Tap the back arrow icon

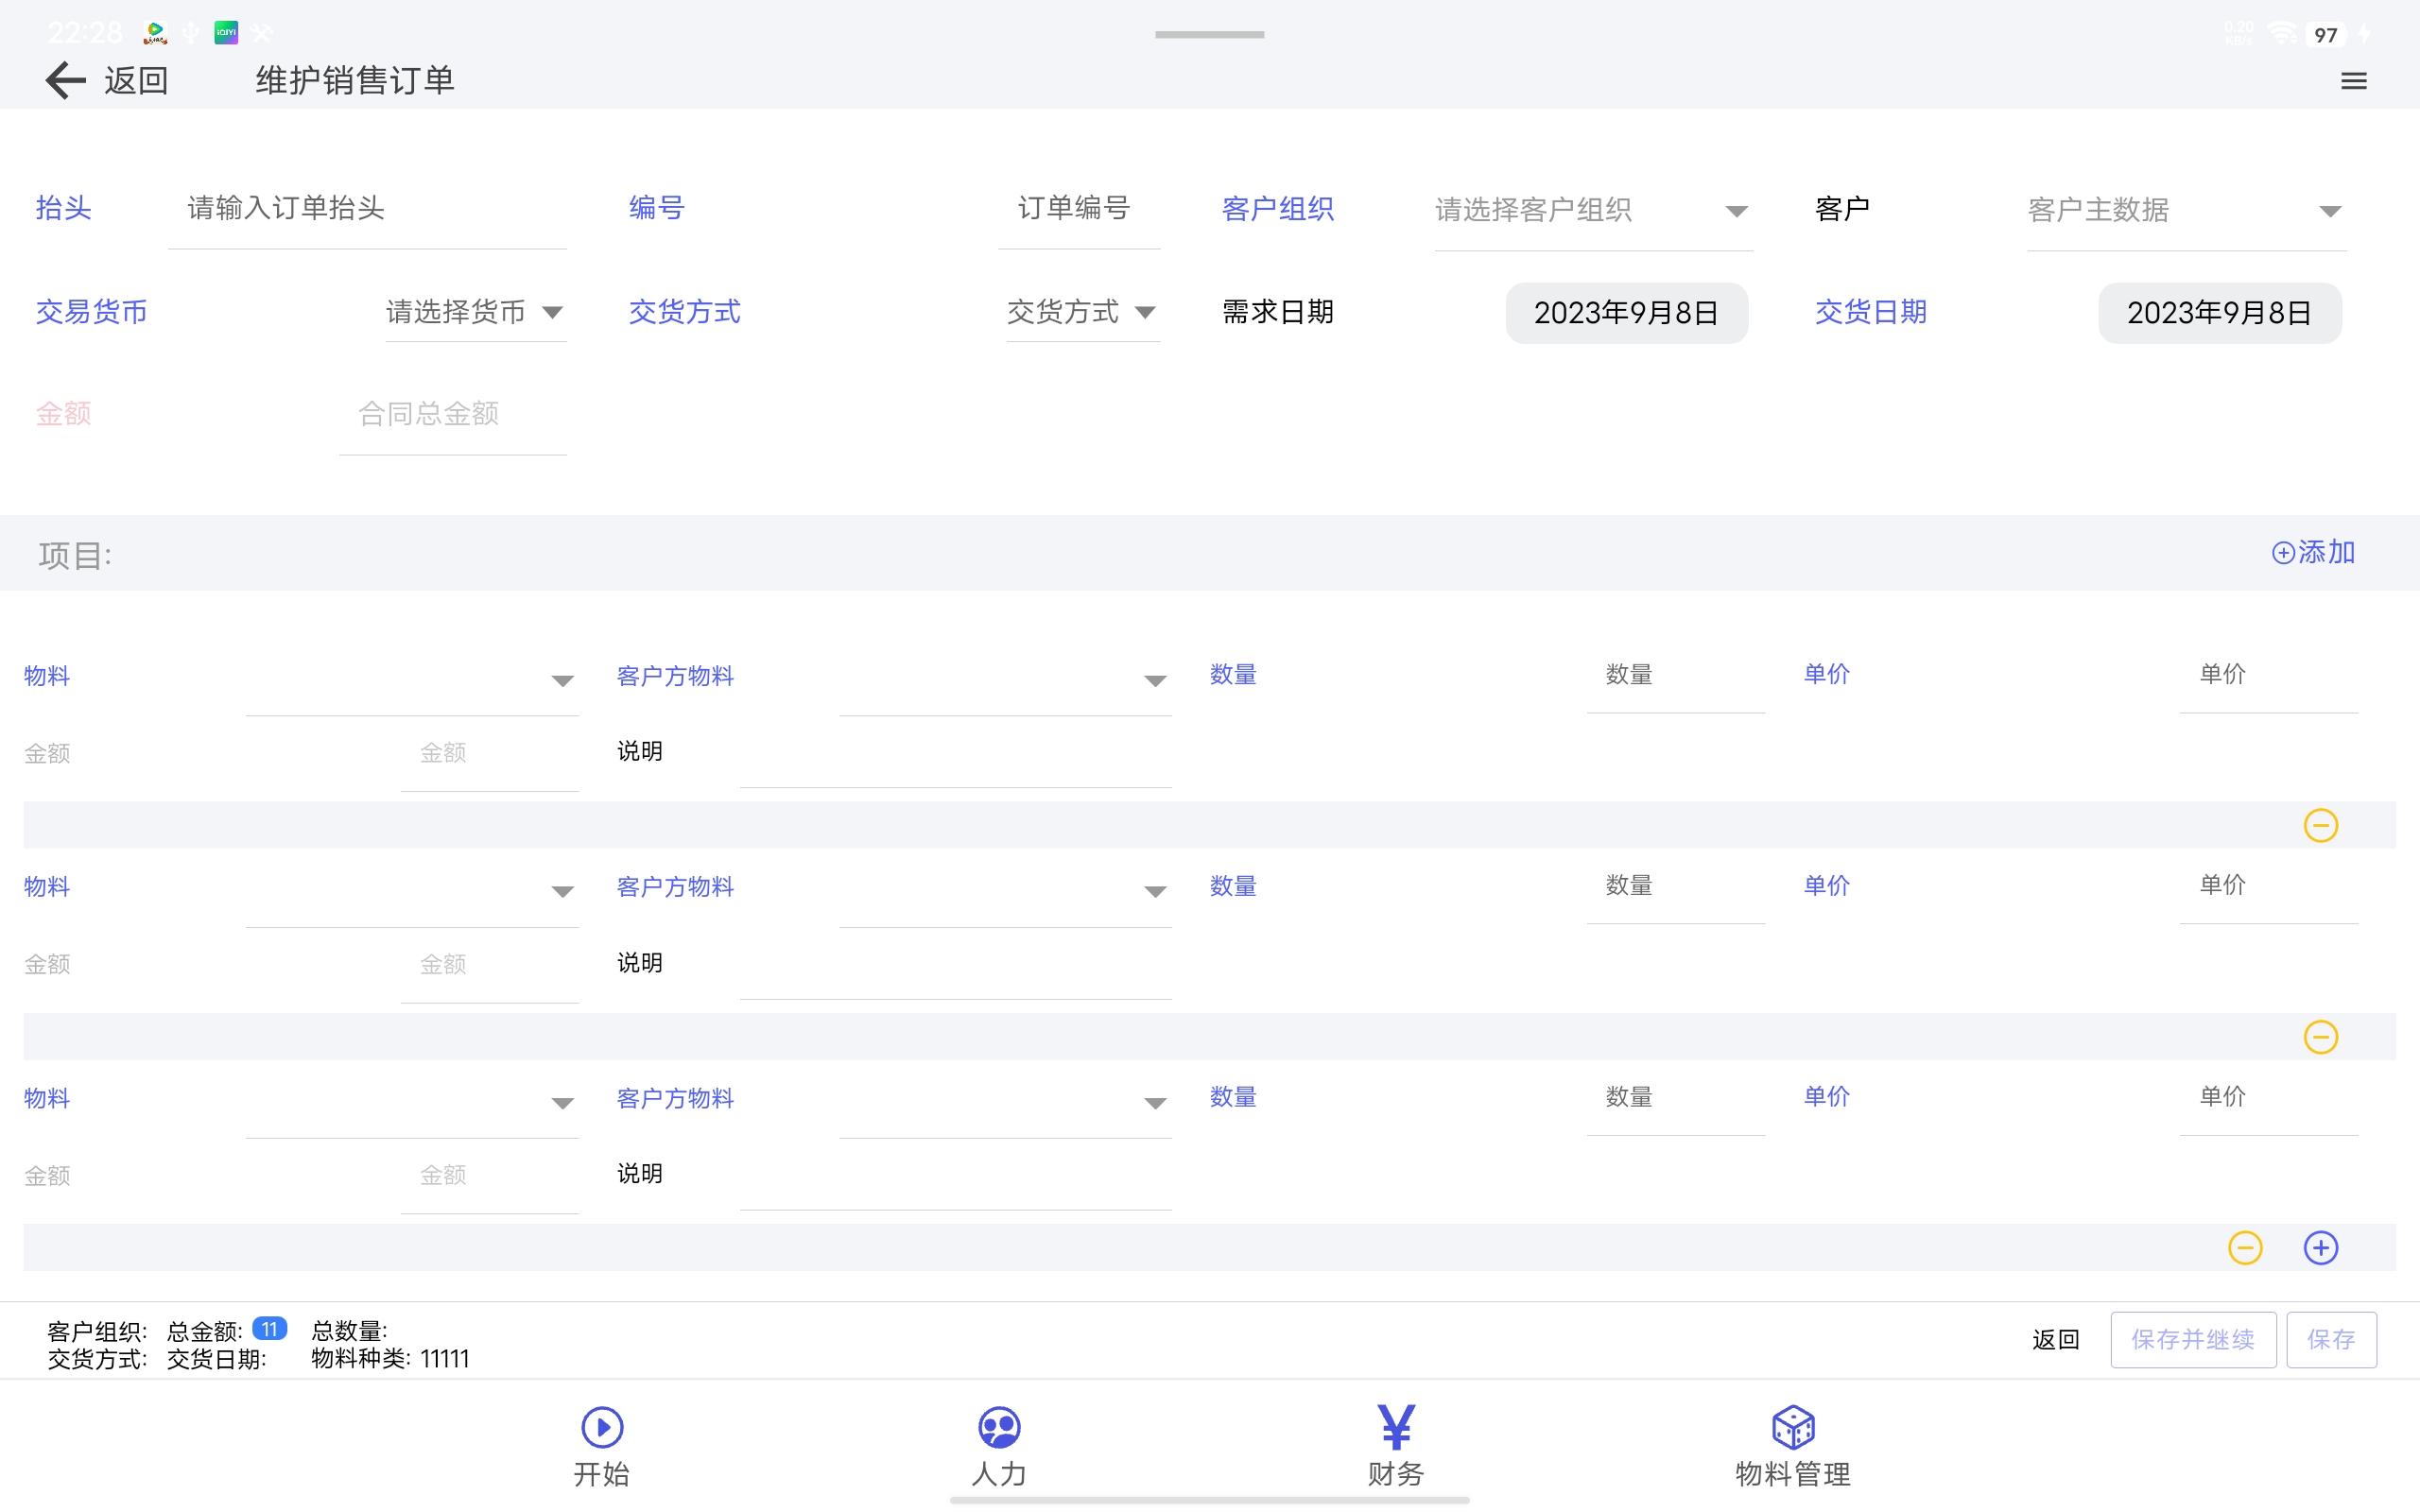coord(66,80)
